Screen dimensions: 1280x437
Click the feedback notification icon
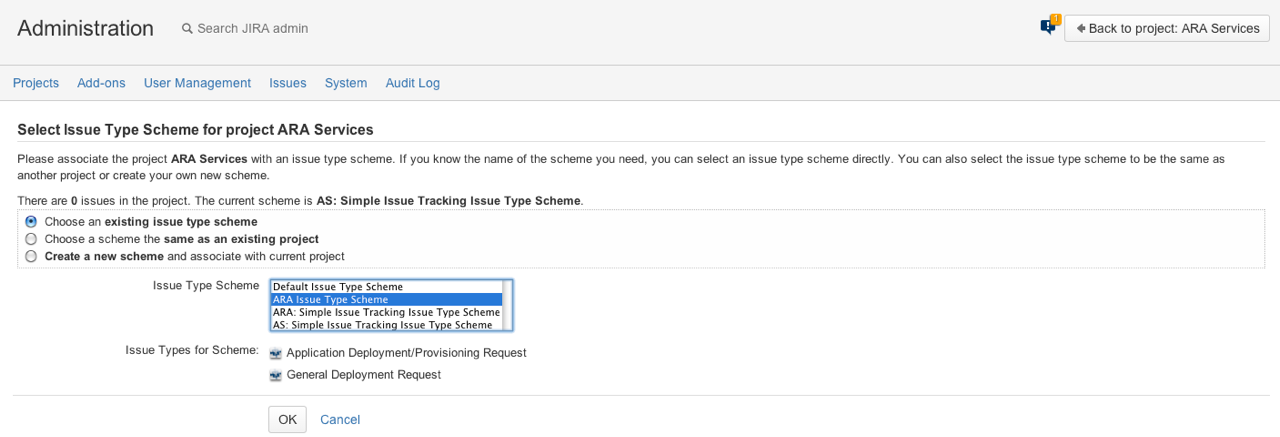1047,28
